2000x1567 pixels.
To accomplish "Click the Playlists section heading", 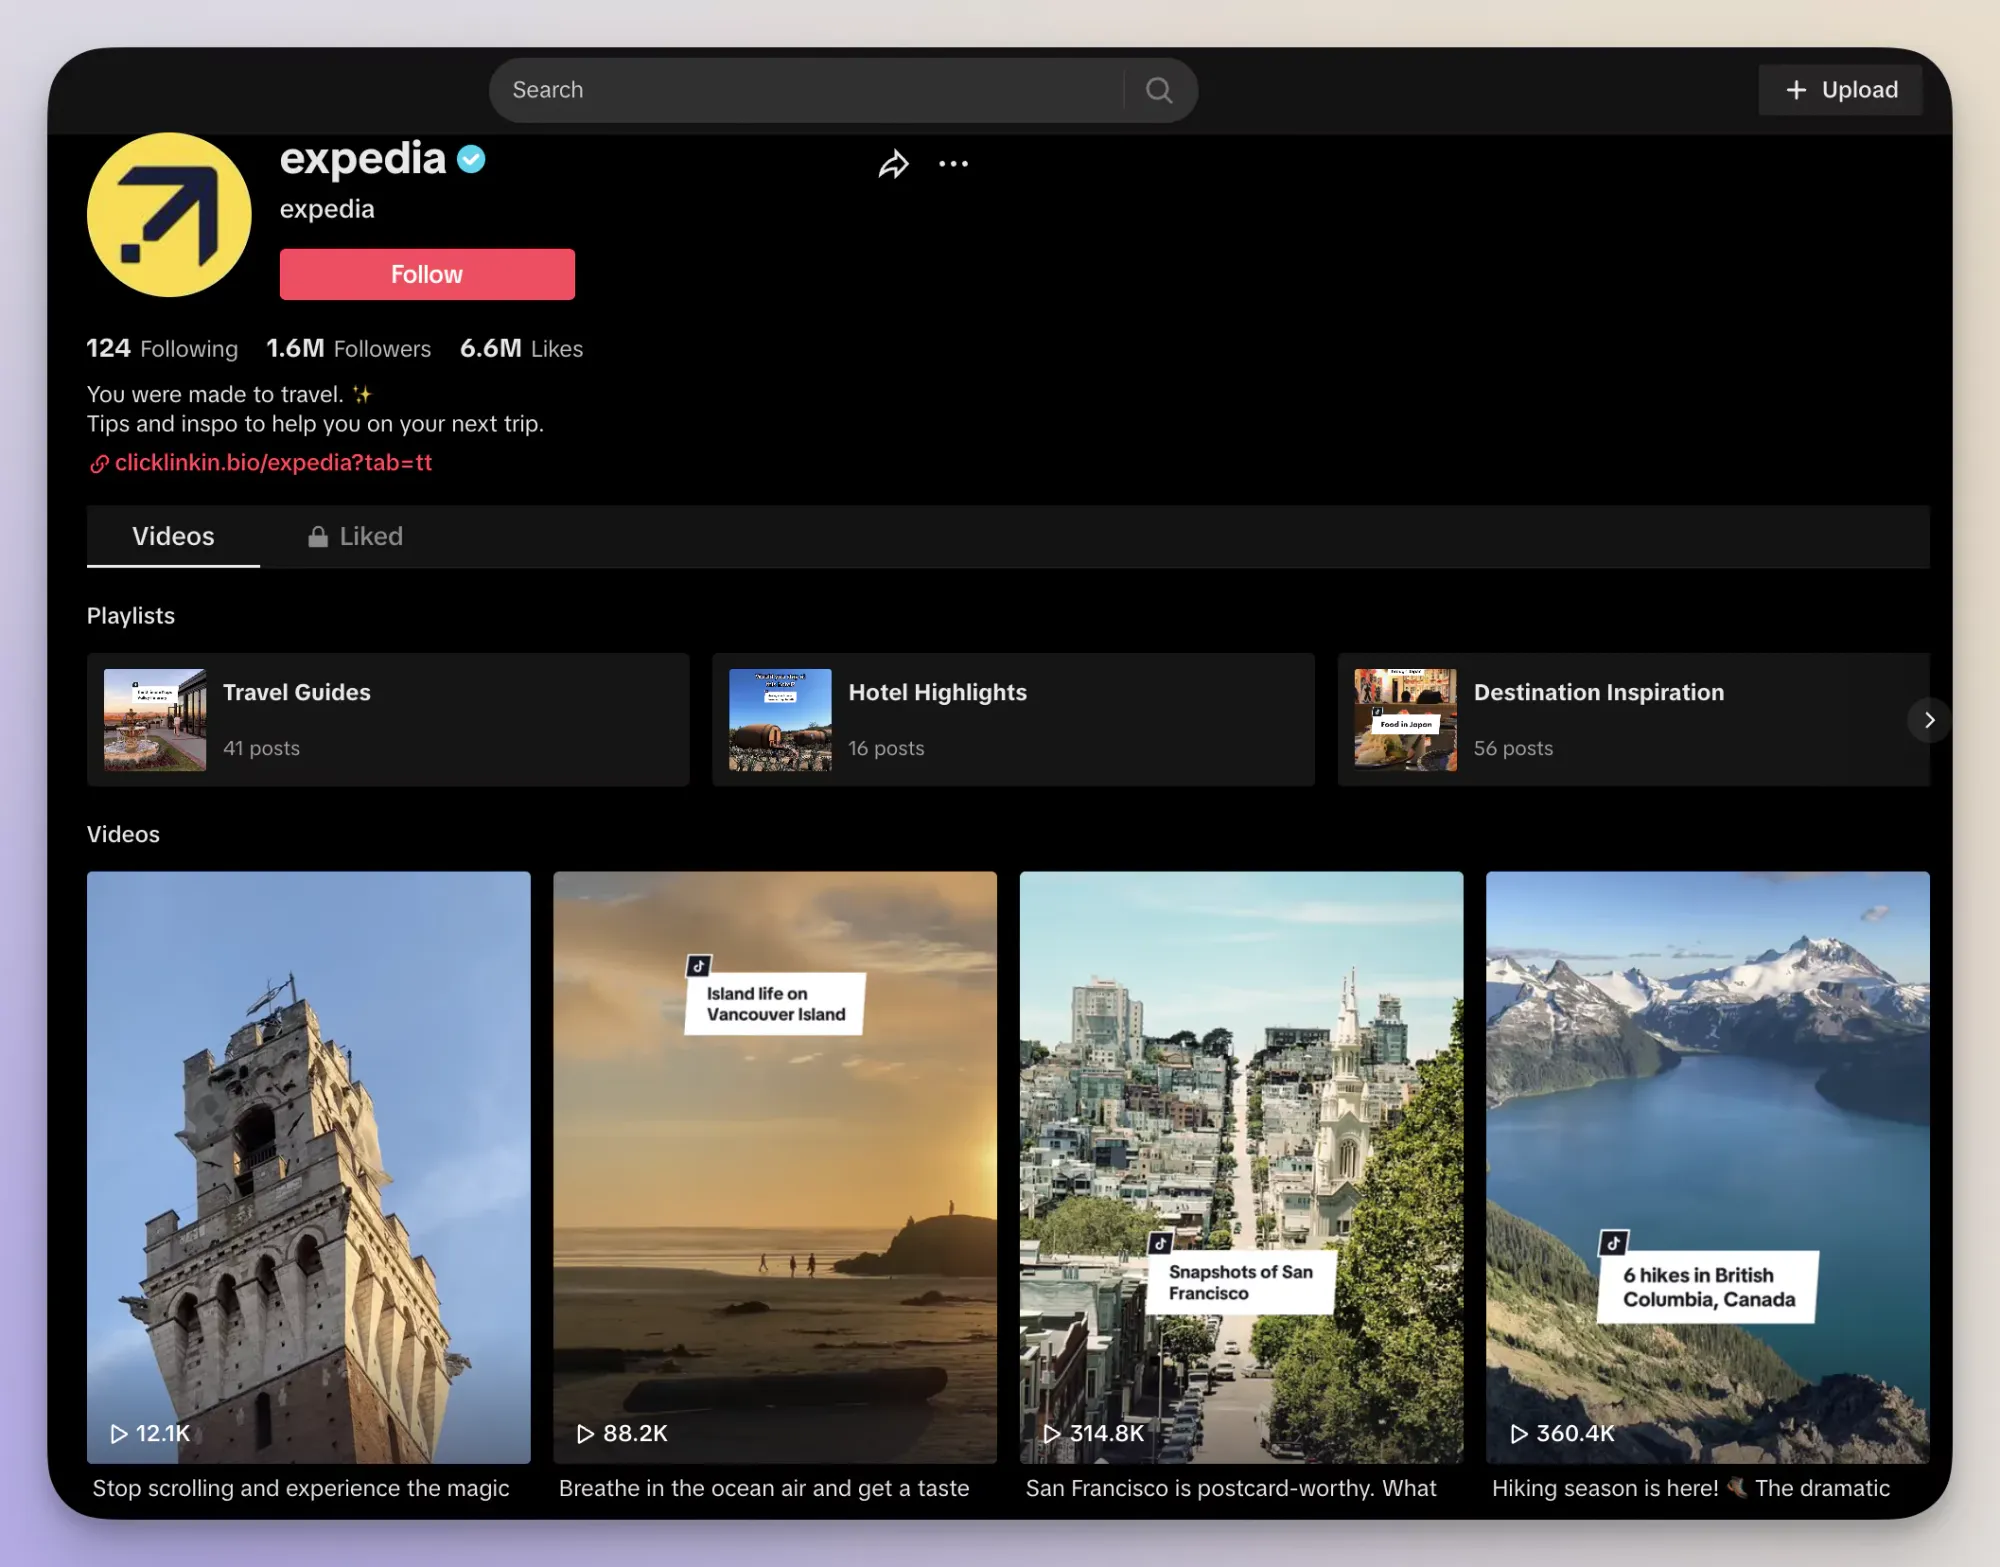I will pos(131,616).
